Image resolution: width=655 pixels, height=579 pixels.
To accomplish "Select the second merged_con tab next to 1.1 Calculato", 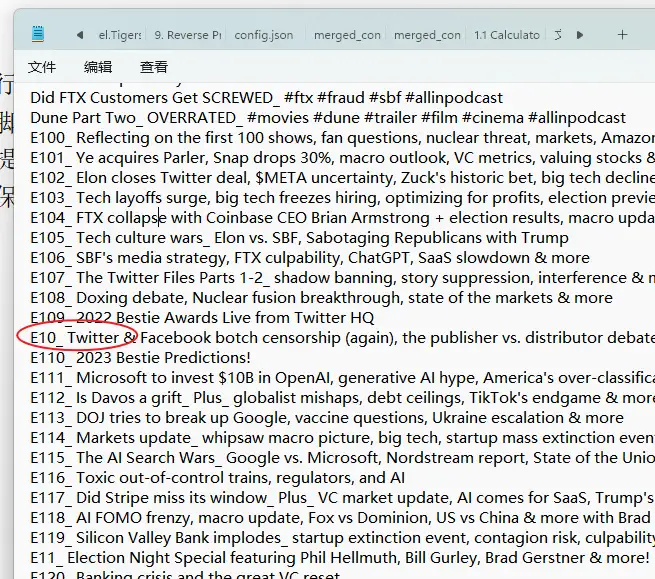I will (427, 35).
